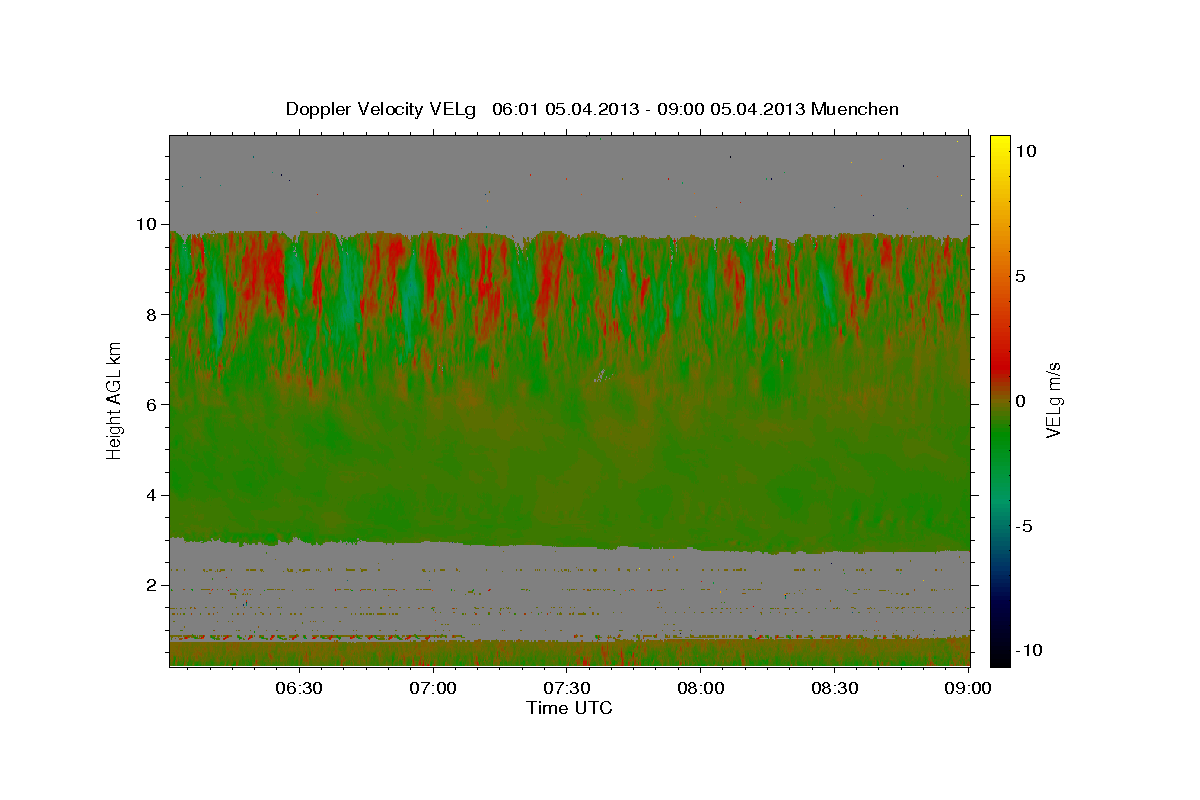Click the date range "06:01 05.04.2013" in title

coord(564,109)
